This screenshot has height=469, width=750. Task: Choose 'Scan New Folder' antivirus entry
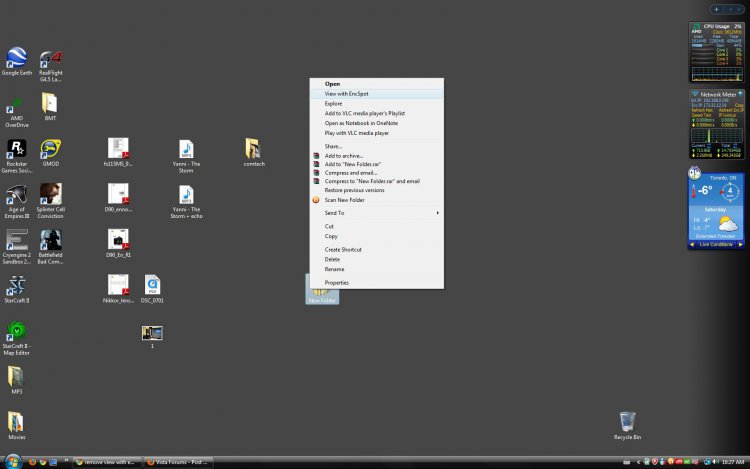coord(377,200)
